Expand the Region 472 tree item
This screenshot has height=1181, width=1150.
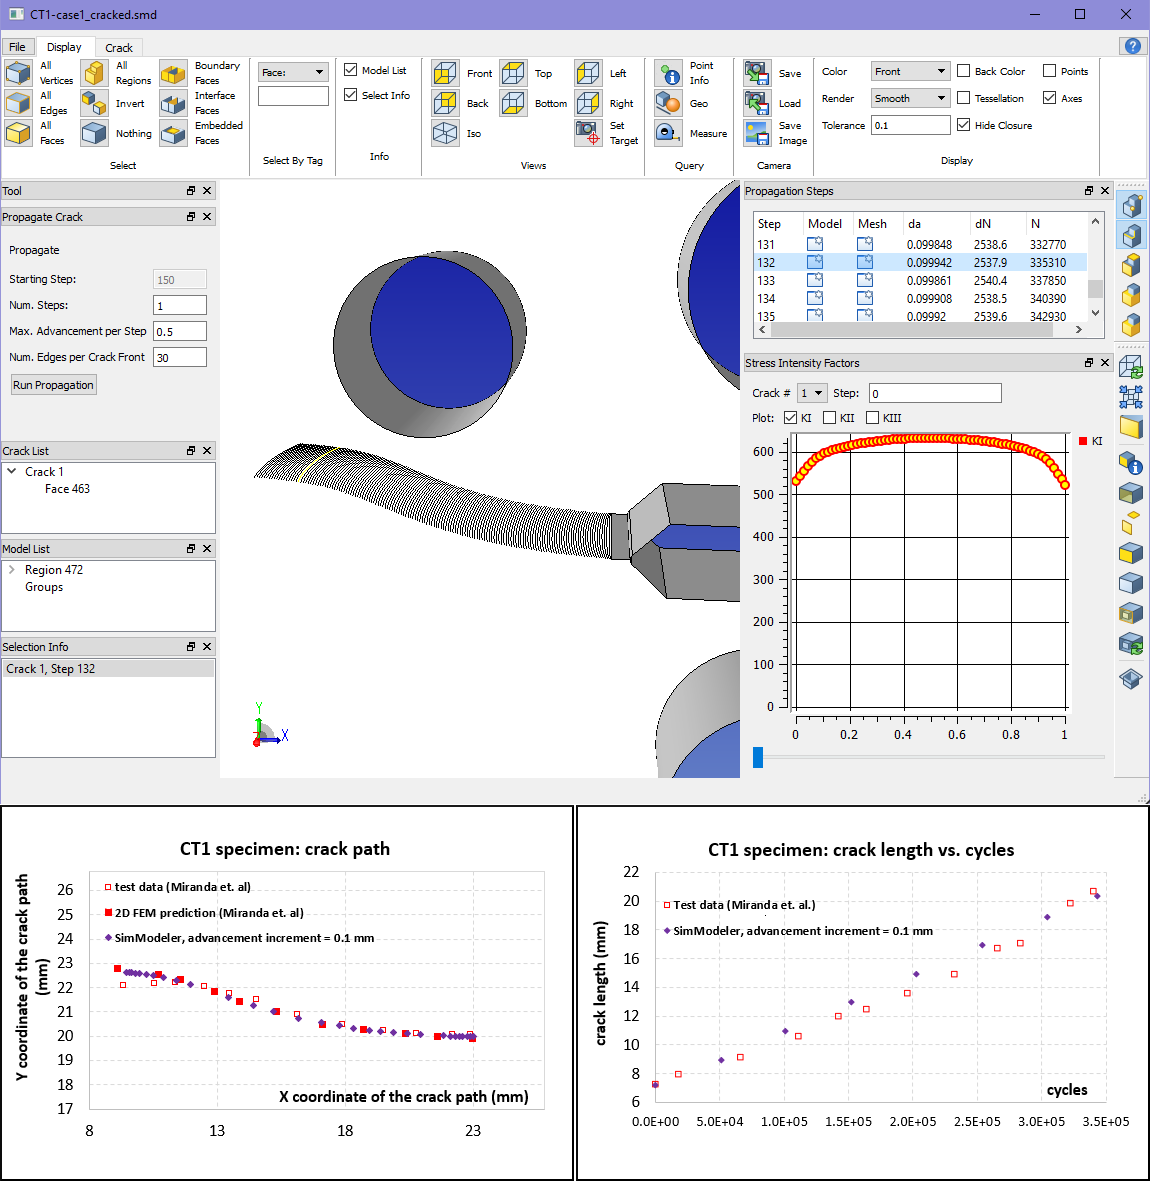point(11,570)
